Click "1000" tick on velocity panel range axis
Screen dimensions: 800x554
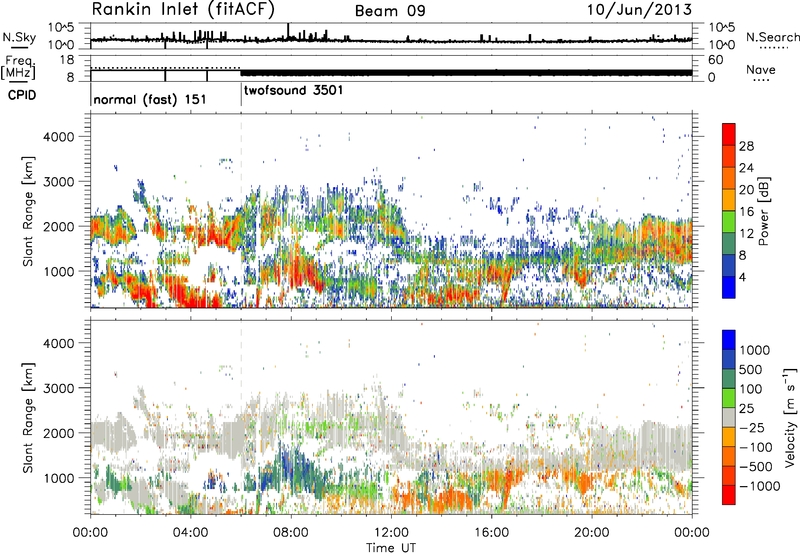pyautogui.click(x=58, y=478)
